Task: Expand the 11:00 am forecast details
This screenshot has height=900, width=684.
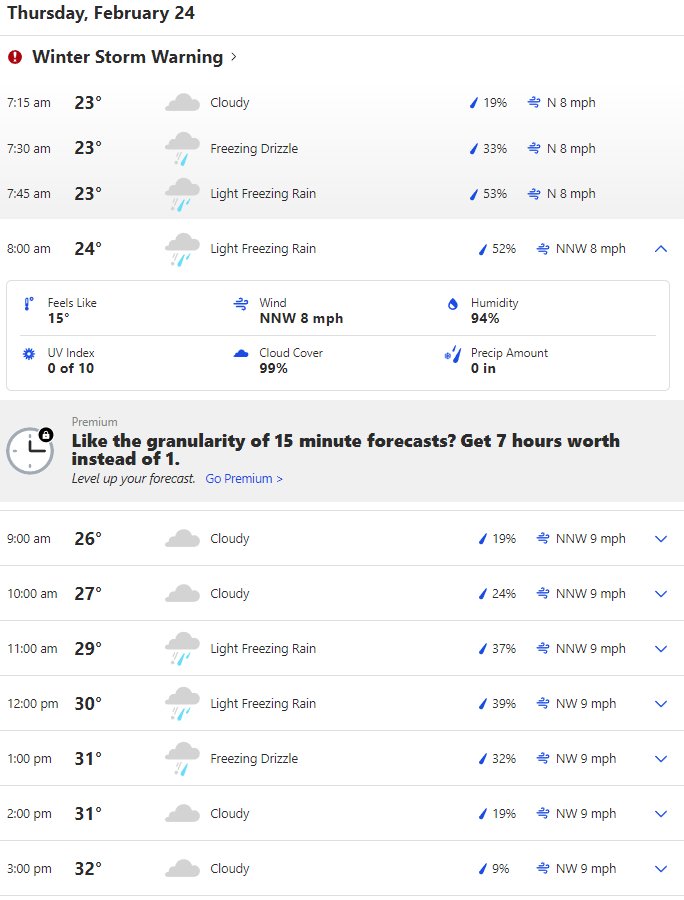Action: 660,649
